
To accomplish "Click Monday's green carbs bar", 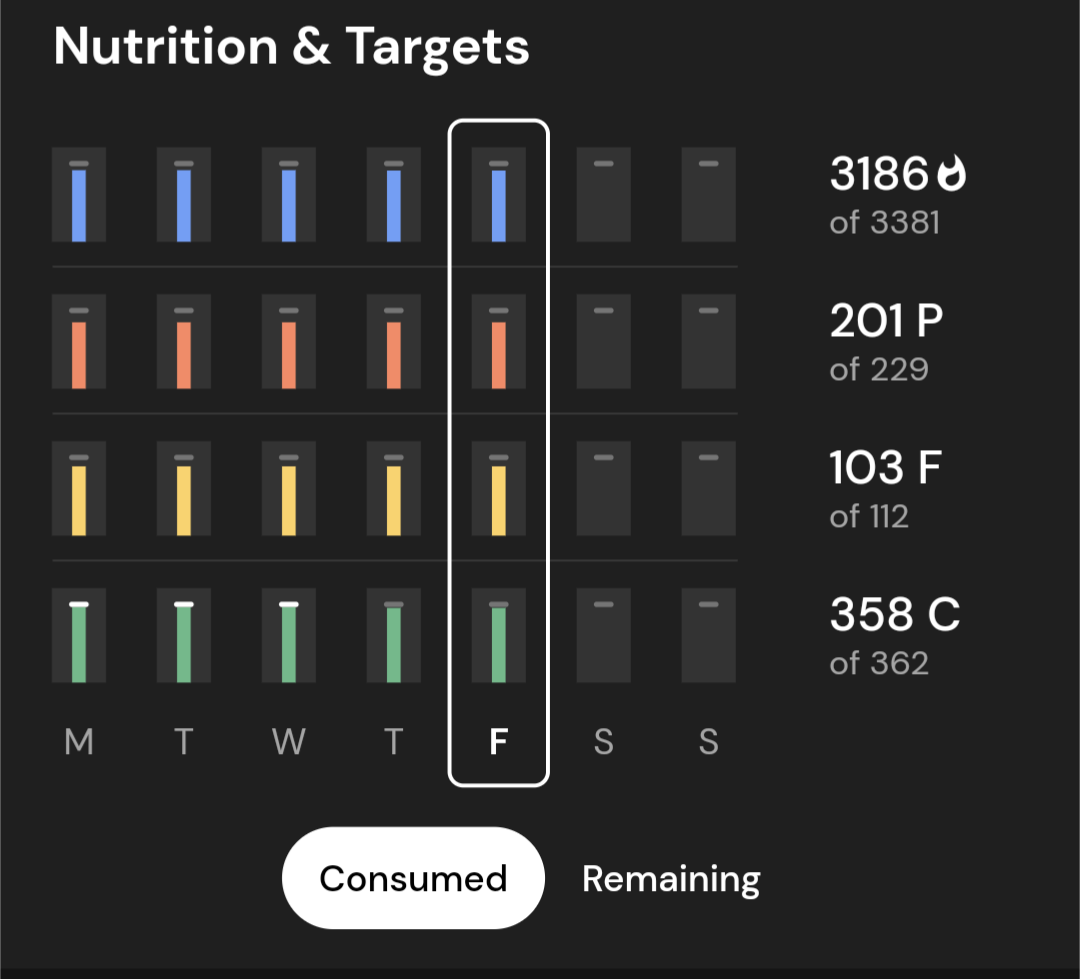I will point(79,645).
